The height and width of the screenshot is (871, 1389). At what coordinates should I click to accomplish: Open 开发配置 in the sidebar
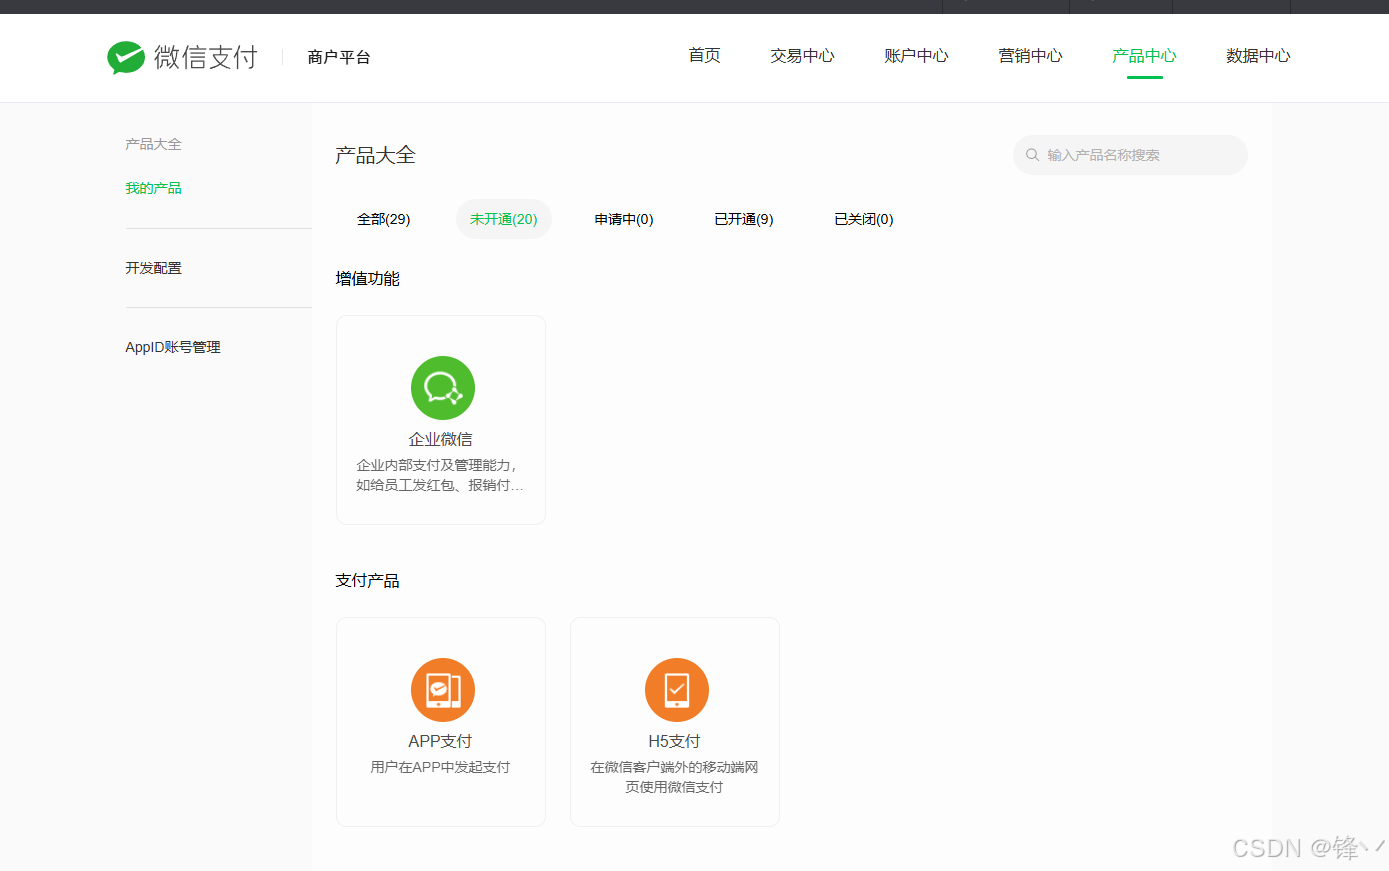point(153,268)
